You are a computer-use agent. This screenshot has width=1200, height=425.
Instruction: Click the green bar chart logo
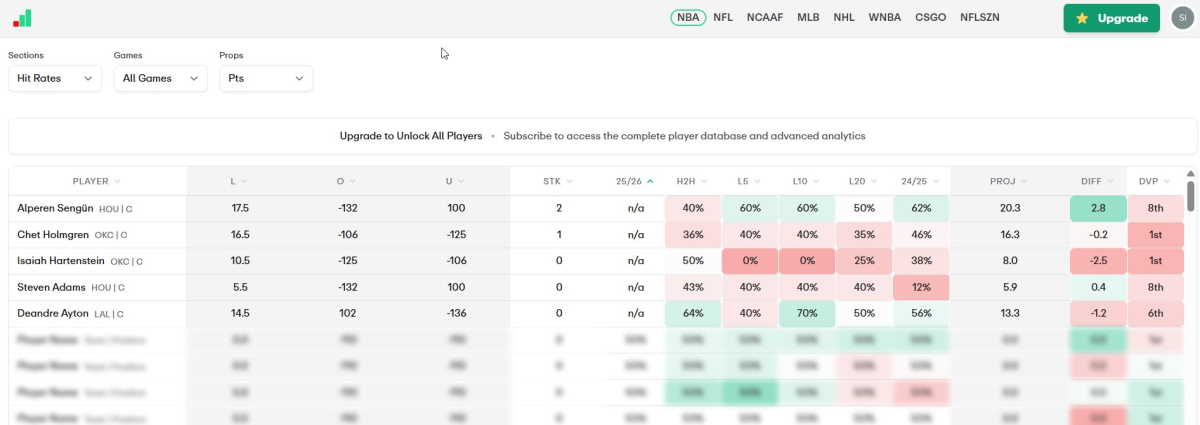click(x=22, y=18)
